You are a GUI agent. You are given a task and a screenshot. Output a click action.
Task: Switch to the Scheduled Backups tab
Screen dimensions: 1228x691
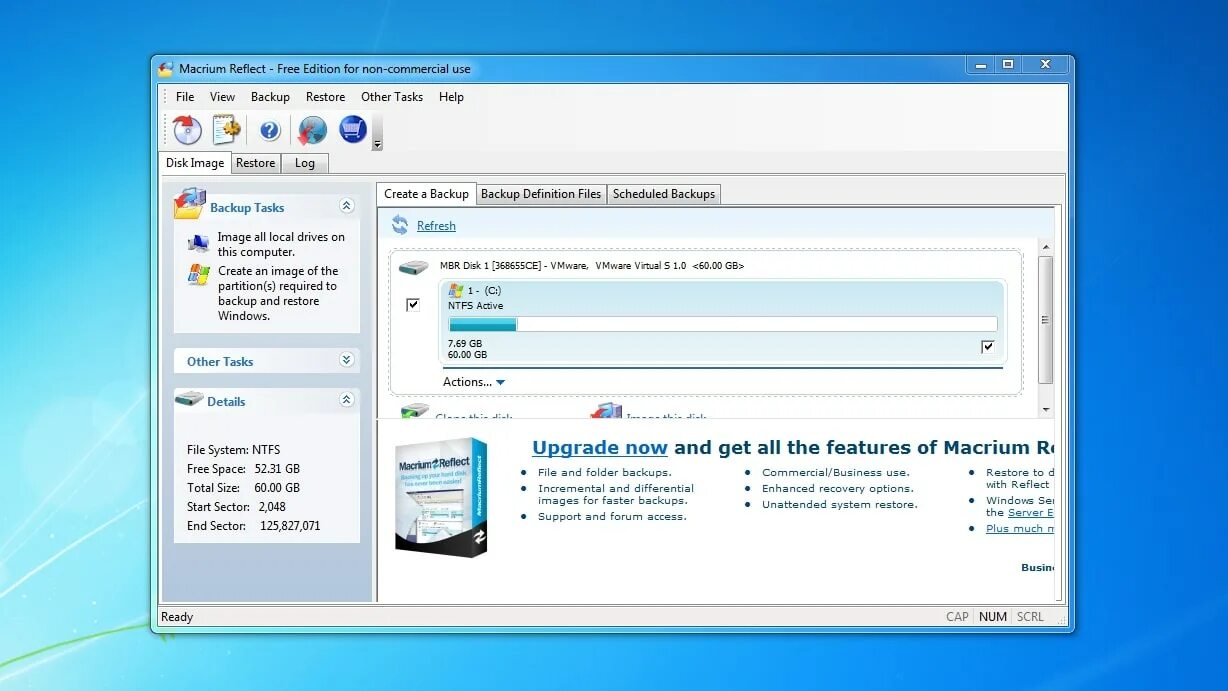[x=664, y=194]
